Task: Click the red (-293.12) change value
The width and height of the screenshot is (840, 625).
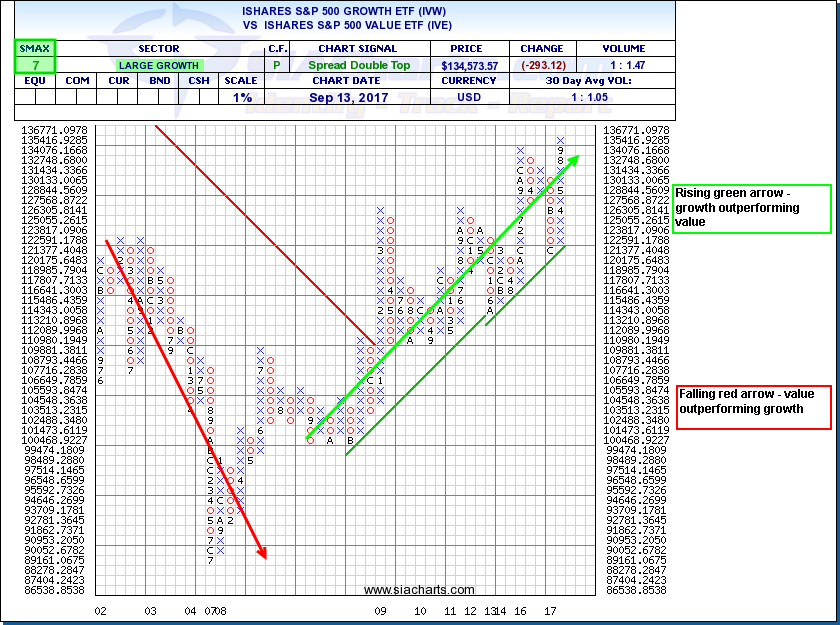Action: tap(542, 64)
